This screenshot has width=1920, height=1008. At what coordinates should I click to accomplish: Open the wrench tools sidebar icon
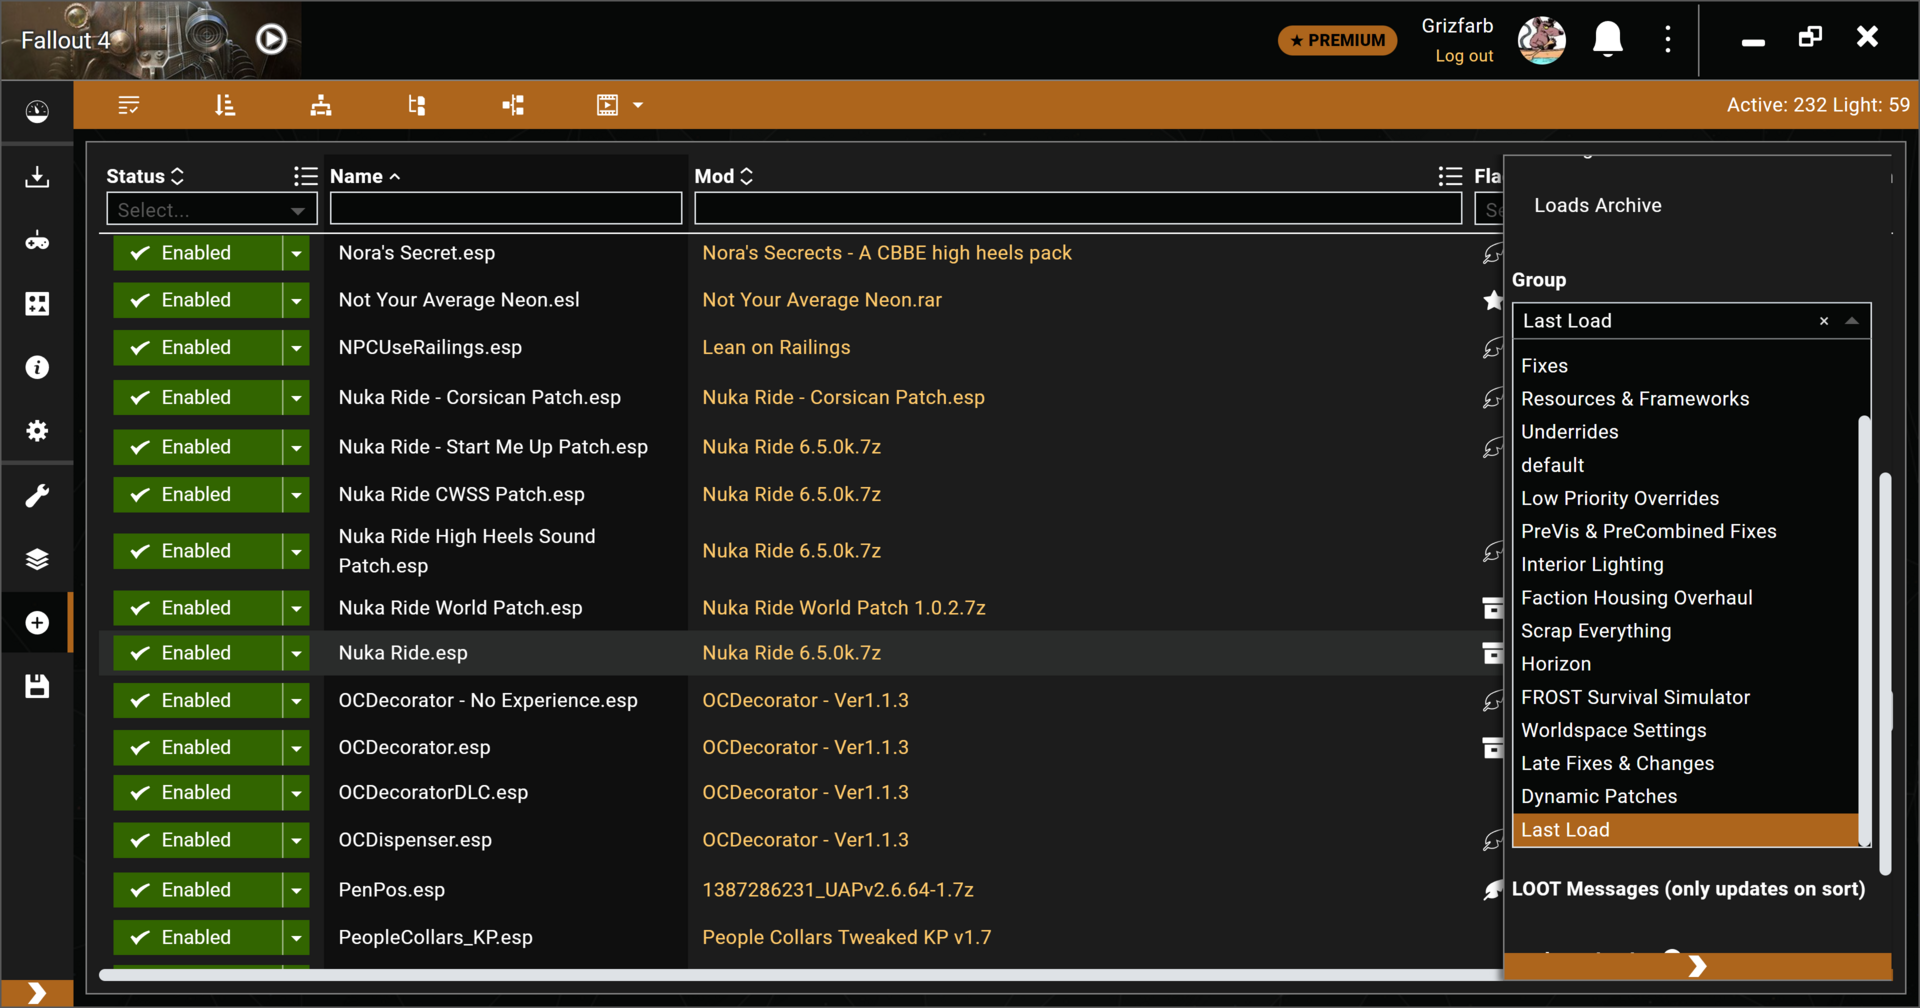coord(37,495)
